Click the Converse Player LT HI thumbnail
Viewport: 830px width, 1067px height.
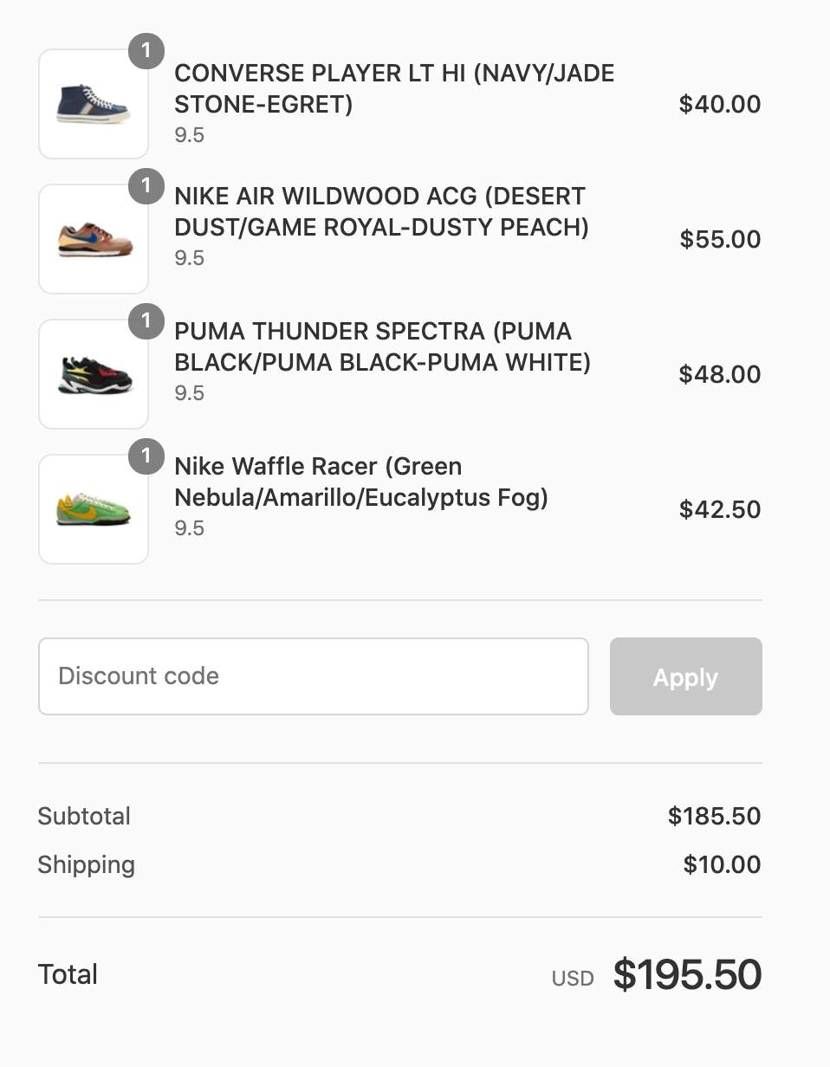point(92,101)
